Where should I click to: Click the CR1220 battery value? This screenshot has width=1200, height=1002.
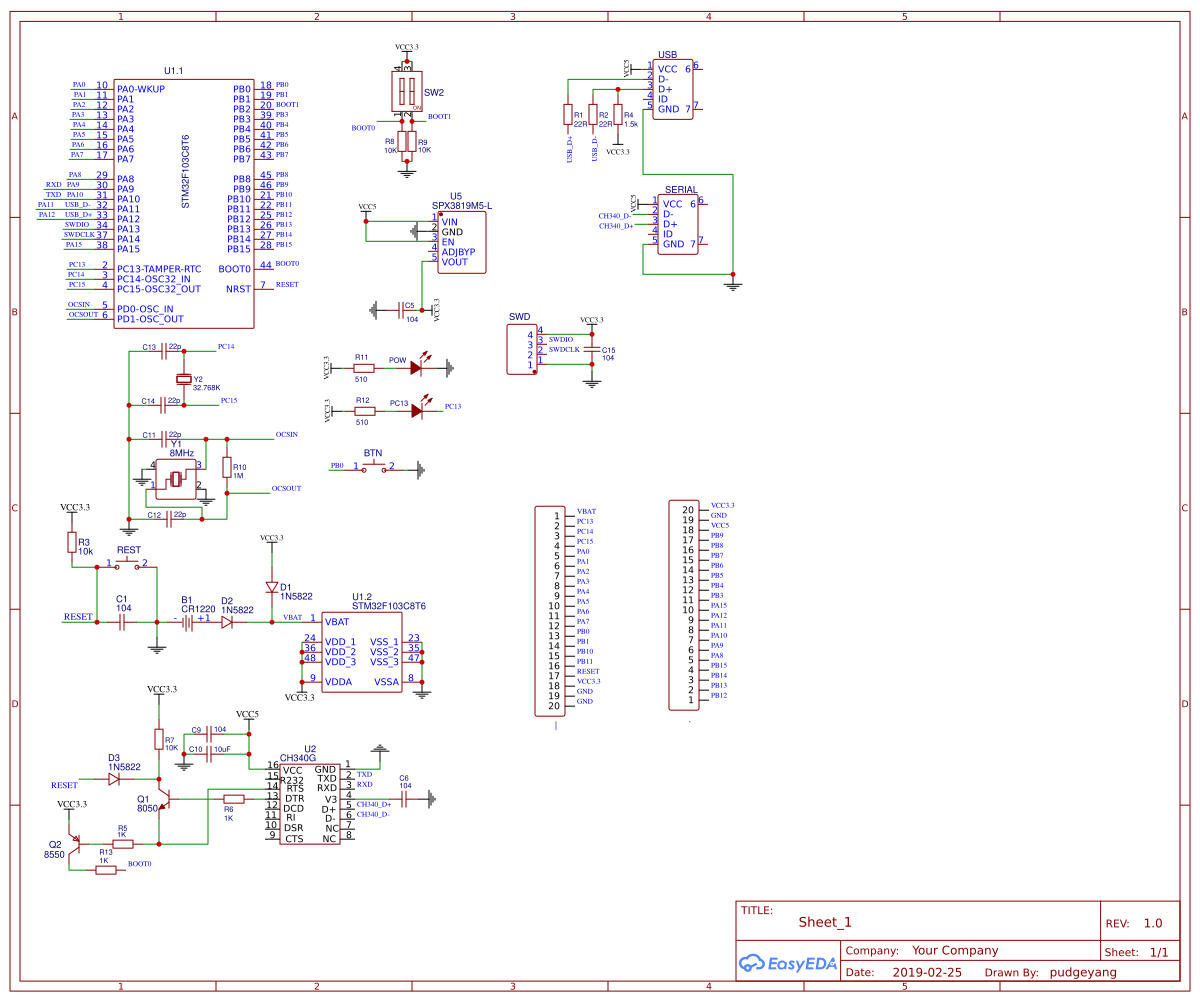click(198, 609)
